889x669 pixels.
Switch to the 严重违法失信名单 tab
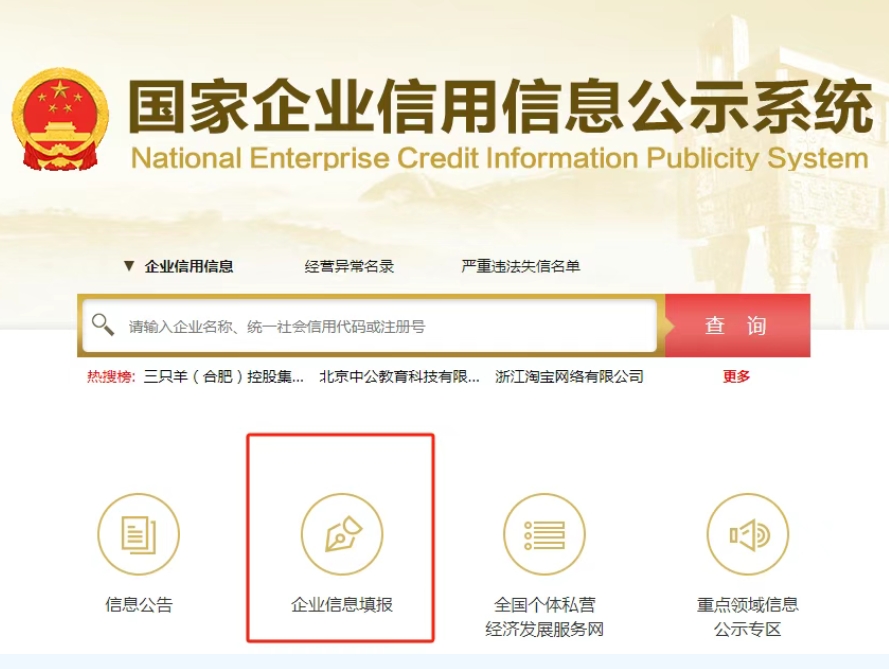(520, 266)
